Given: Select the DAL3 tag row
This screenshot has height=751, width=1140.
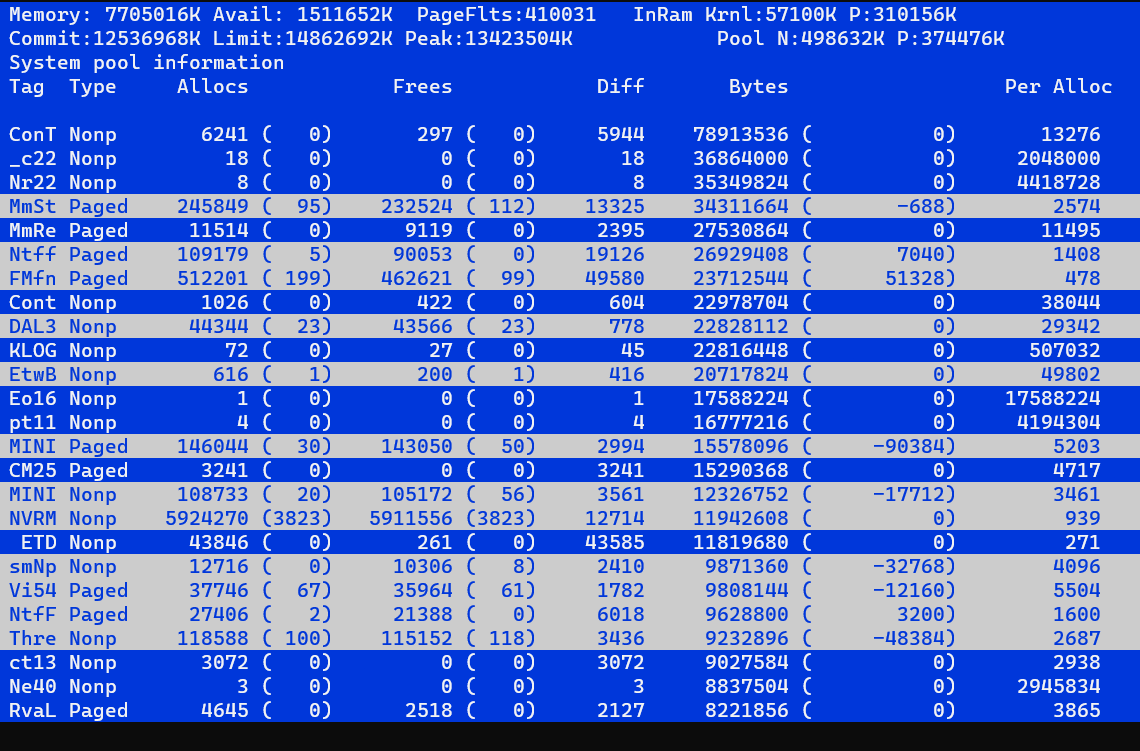Looking at the screenshot, I should (570, 326).
